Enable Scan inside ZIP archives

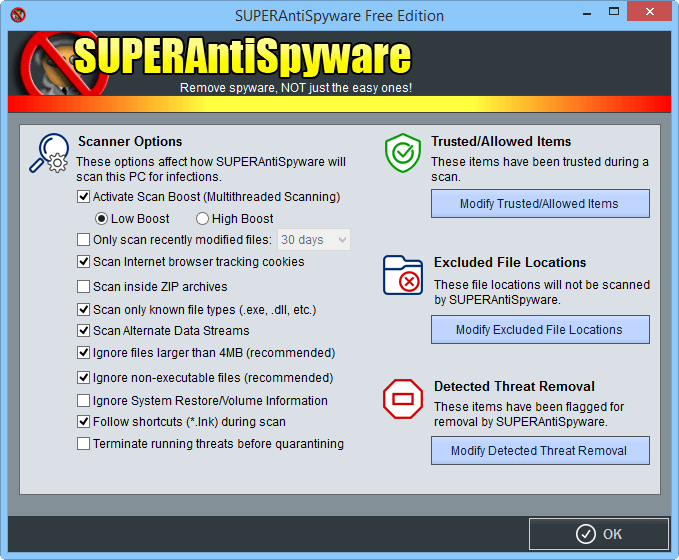(83, 287)
